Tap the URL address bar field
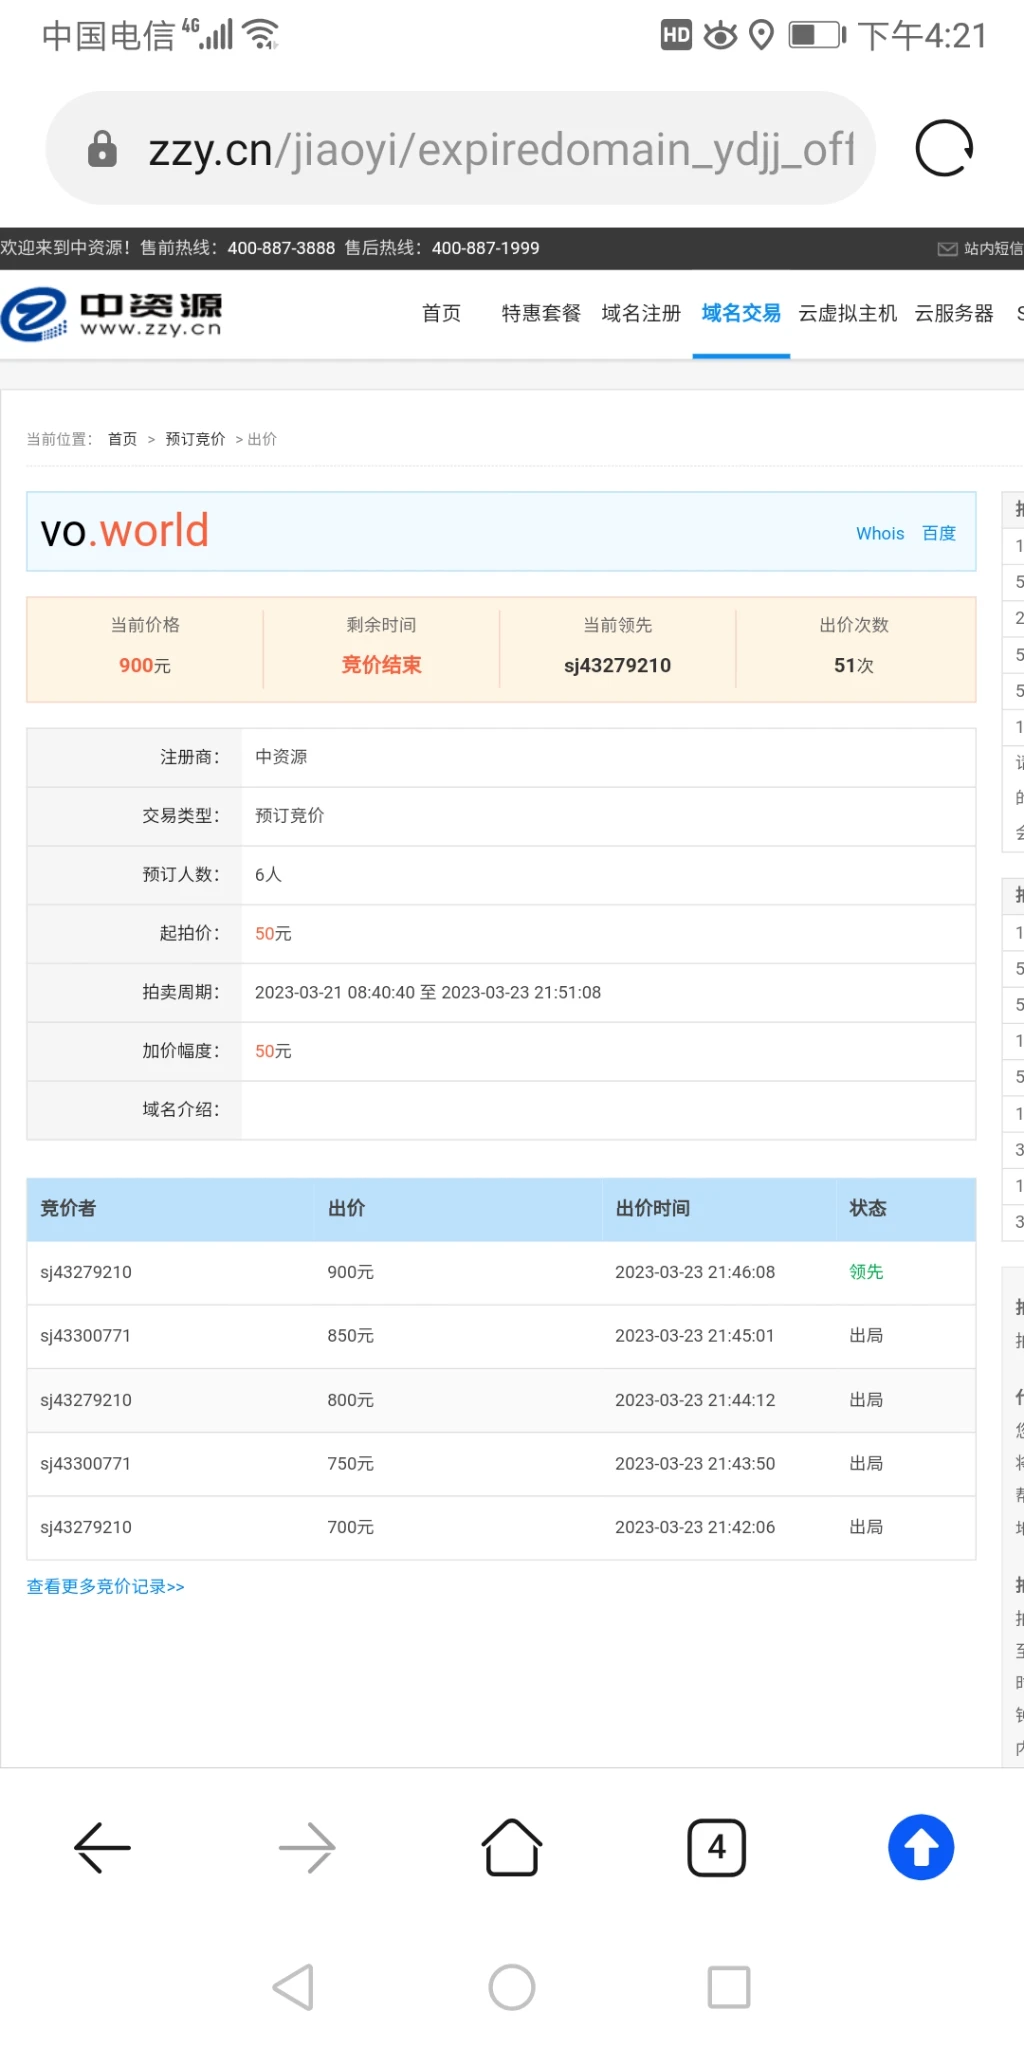This screenshot has width=1024, height=2048. 500,149
